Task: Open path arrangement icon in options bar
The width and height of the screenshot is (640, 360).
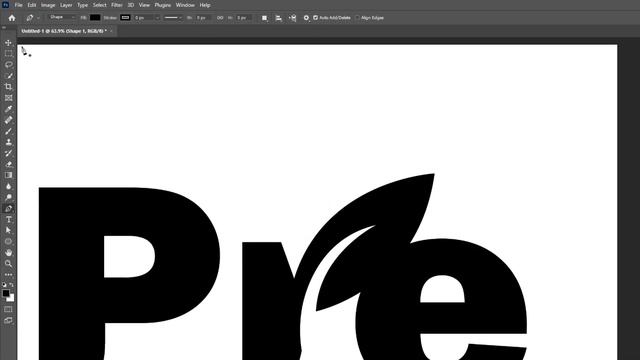Action: [292, 18]
